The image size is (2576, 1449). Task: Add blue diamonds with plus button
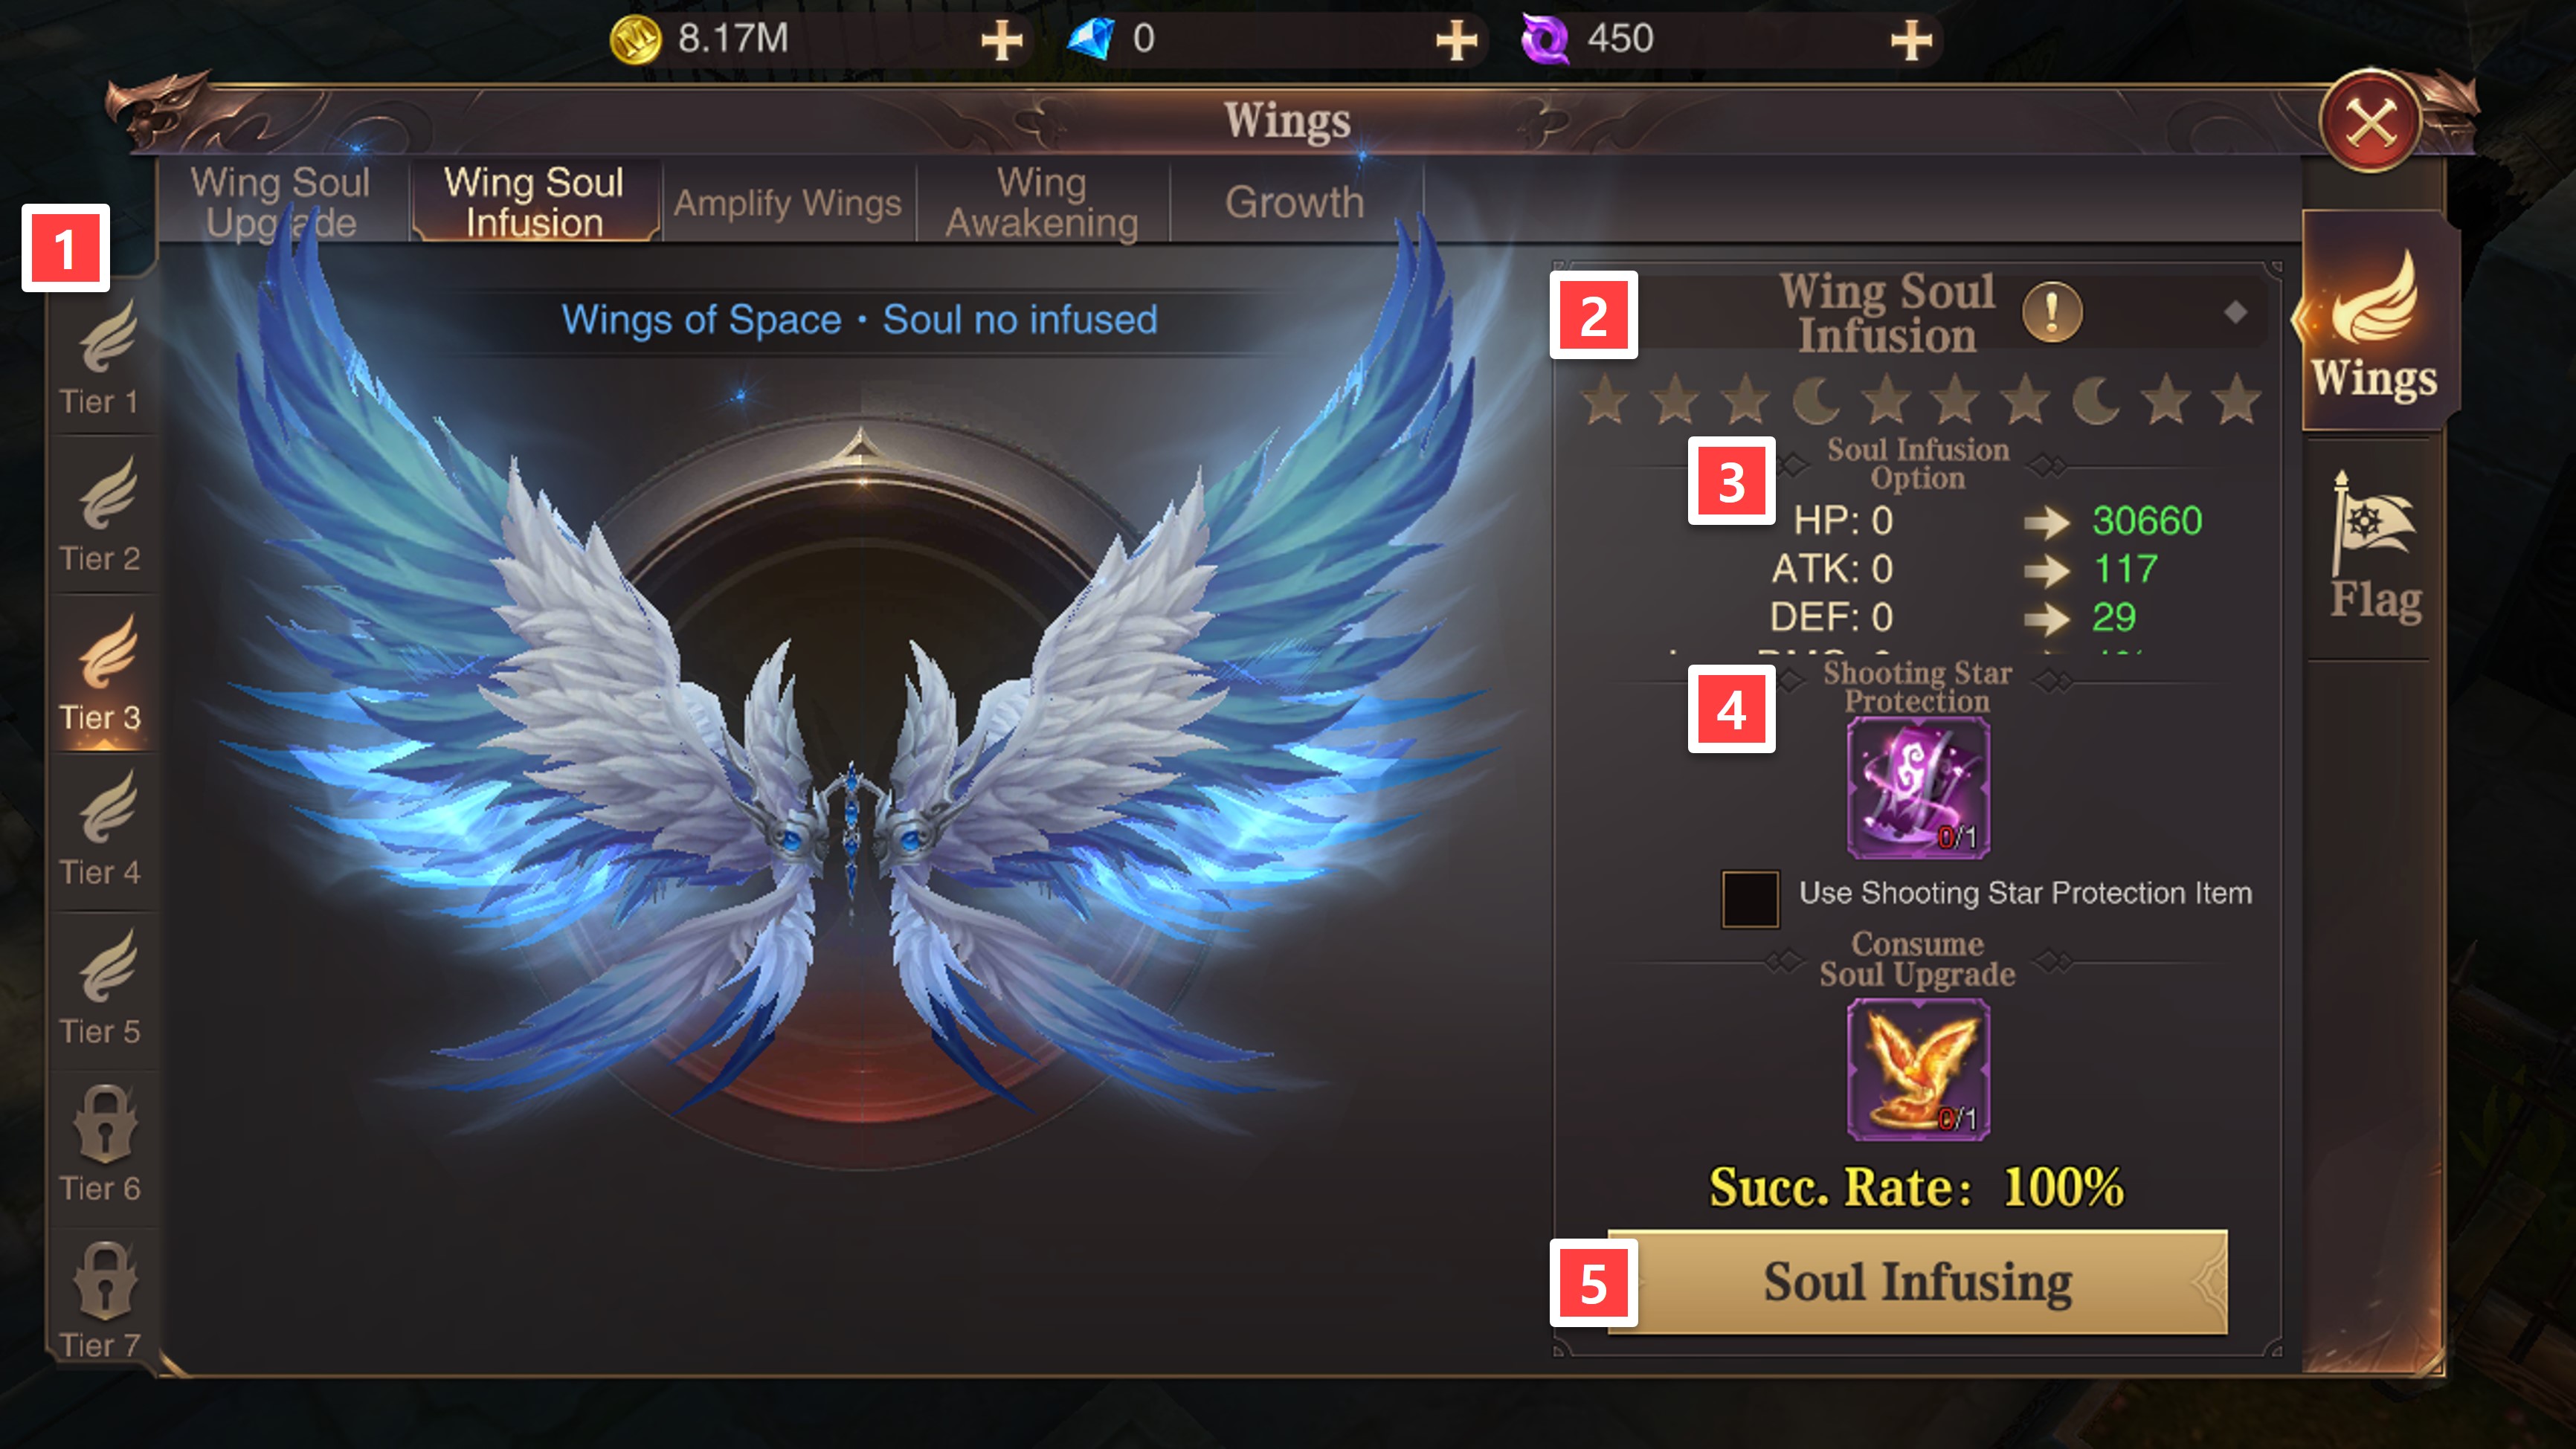[1456, 41]
